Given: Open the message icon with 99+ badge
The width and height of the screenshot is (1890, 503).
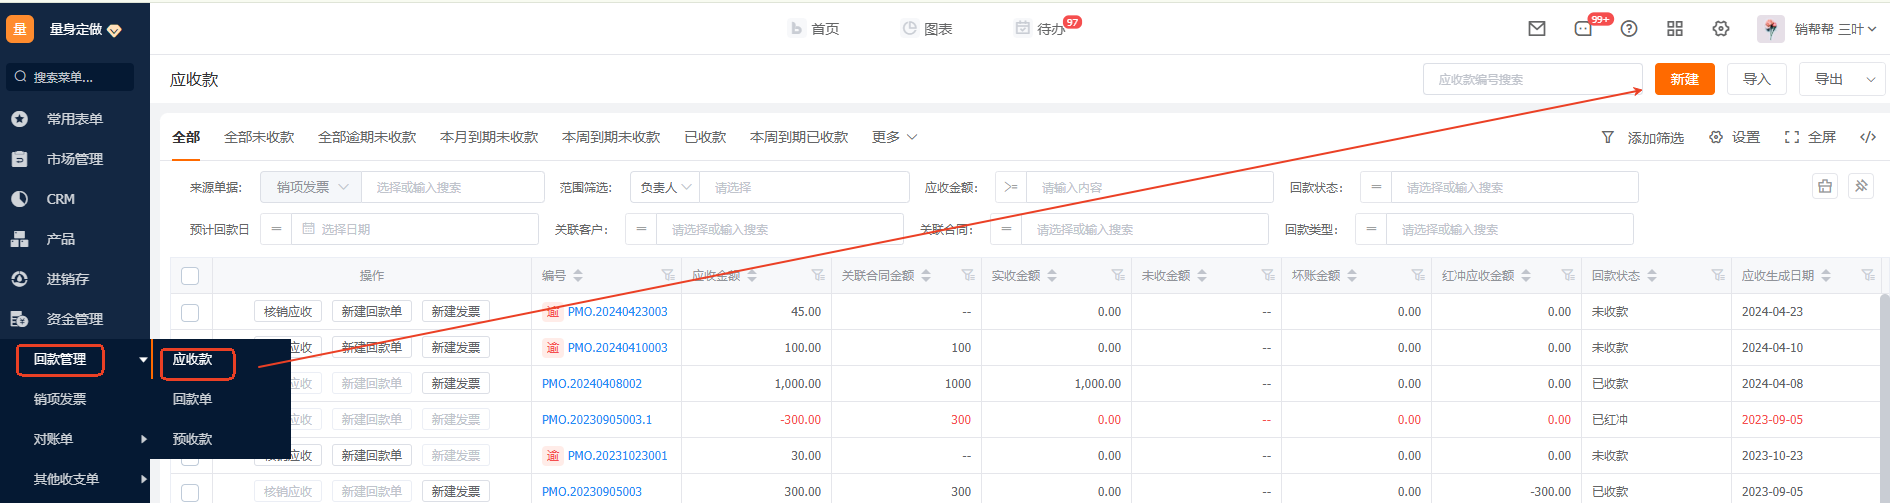Looking at the screenshot, I should point(1584,29).
